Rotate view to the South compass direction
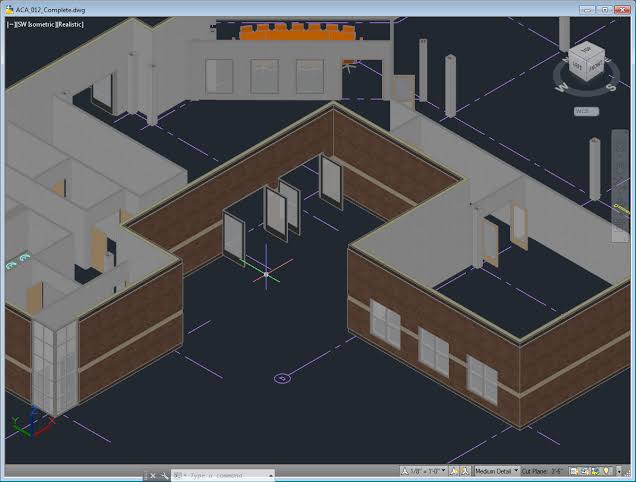Image resolution: width=636 pixels, height=482 pixels. coord(611,88)
